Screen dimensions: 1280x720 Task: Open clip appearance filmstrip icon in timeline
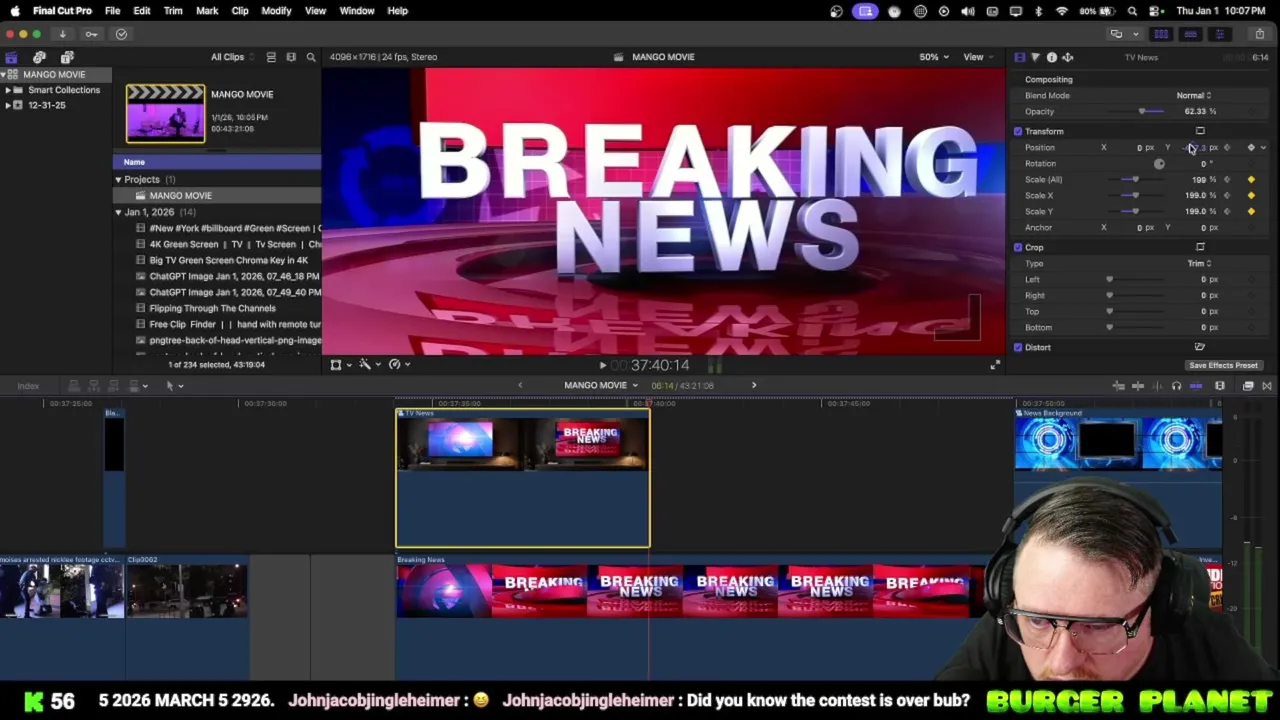[x=1220, y=386]
